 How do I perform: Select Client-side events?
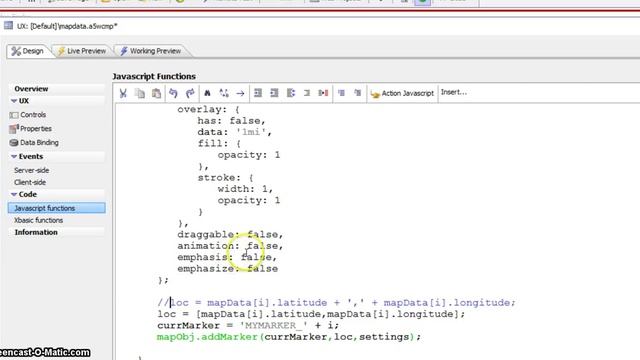point(30,182)
